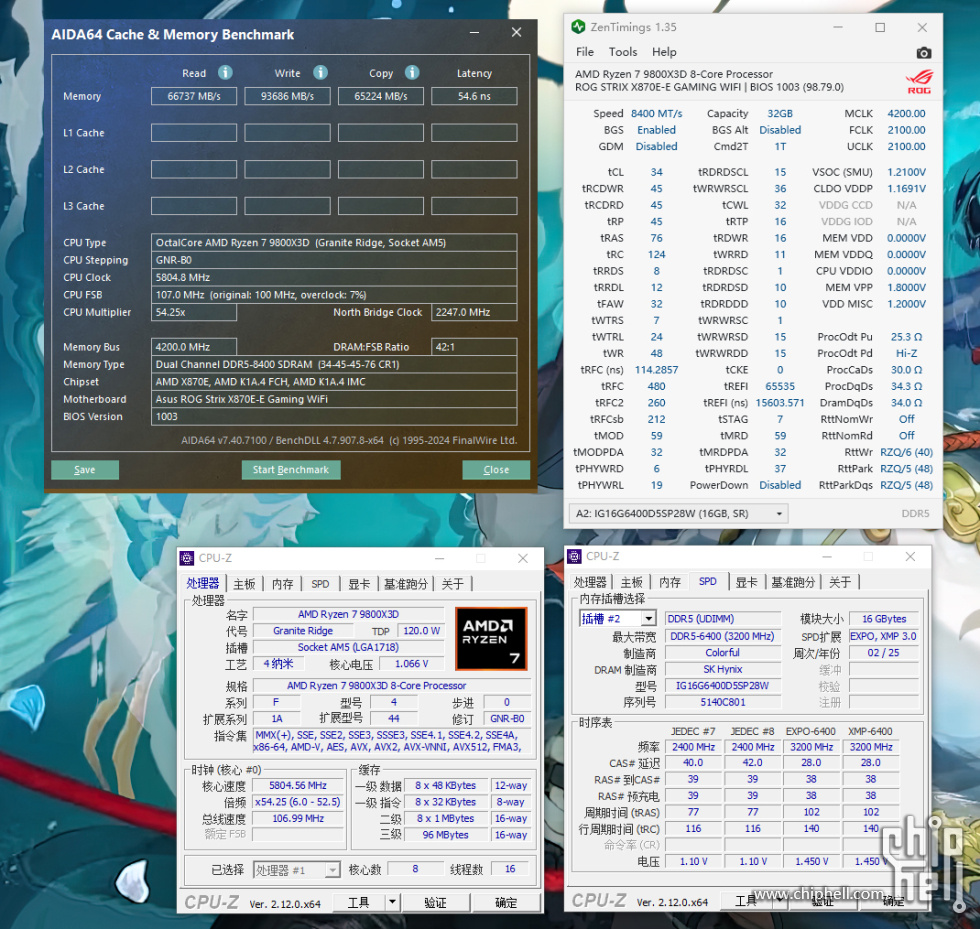
Task: Switch to 显卡 tab in right CPU-Z
Action: pyautogui.click(x=746, y=582)
